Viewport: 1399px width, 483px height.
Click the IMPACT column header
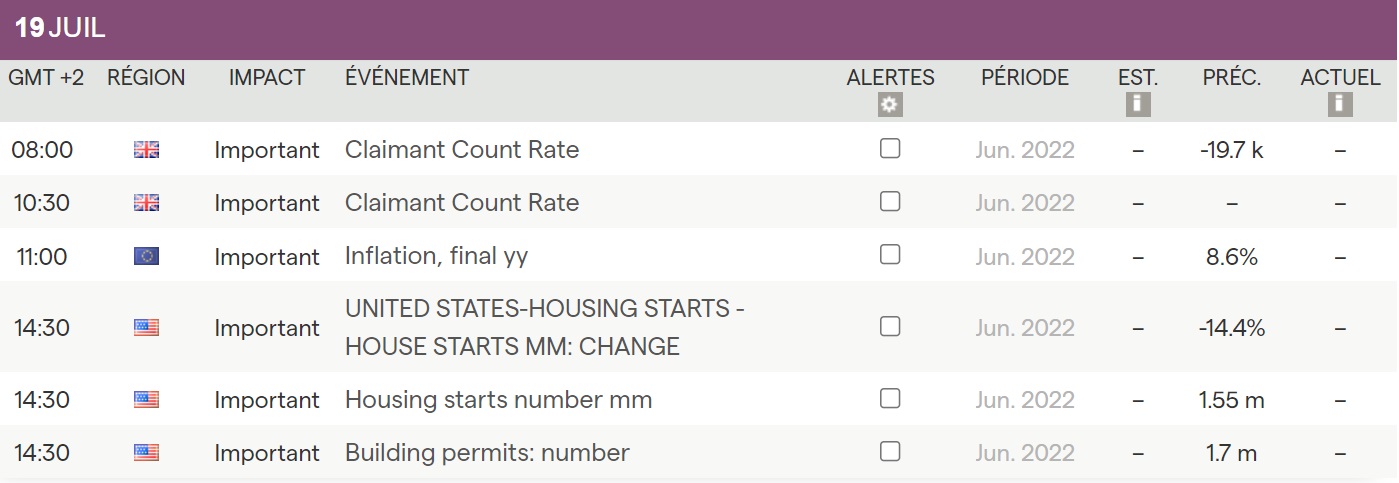pyautogui.click(x=267, y=78)
